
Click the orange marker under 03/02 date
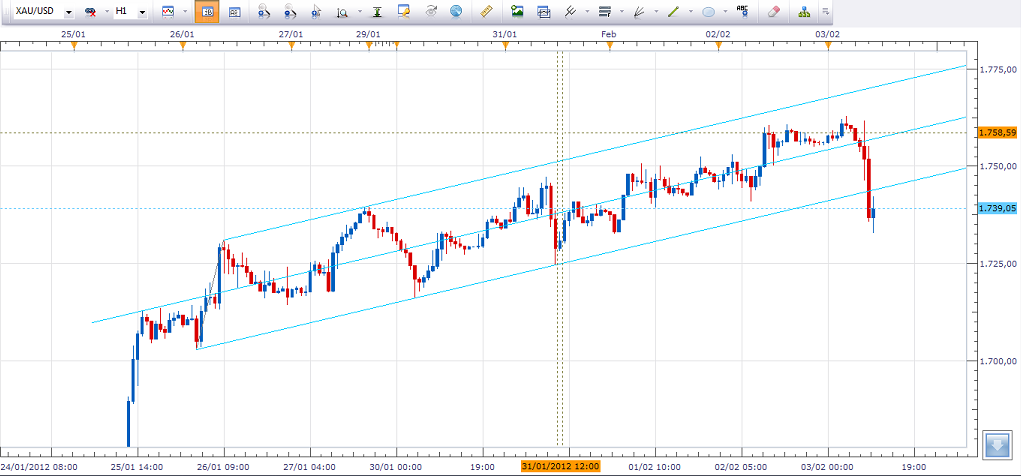(828, 45)
